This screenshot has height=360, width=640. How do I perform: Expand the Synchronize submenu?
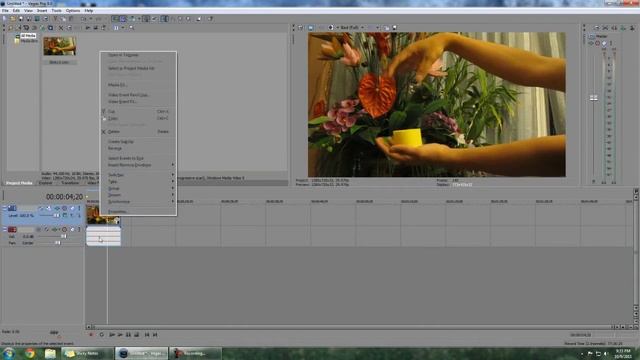click(138, 202)
